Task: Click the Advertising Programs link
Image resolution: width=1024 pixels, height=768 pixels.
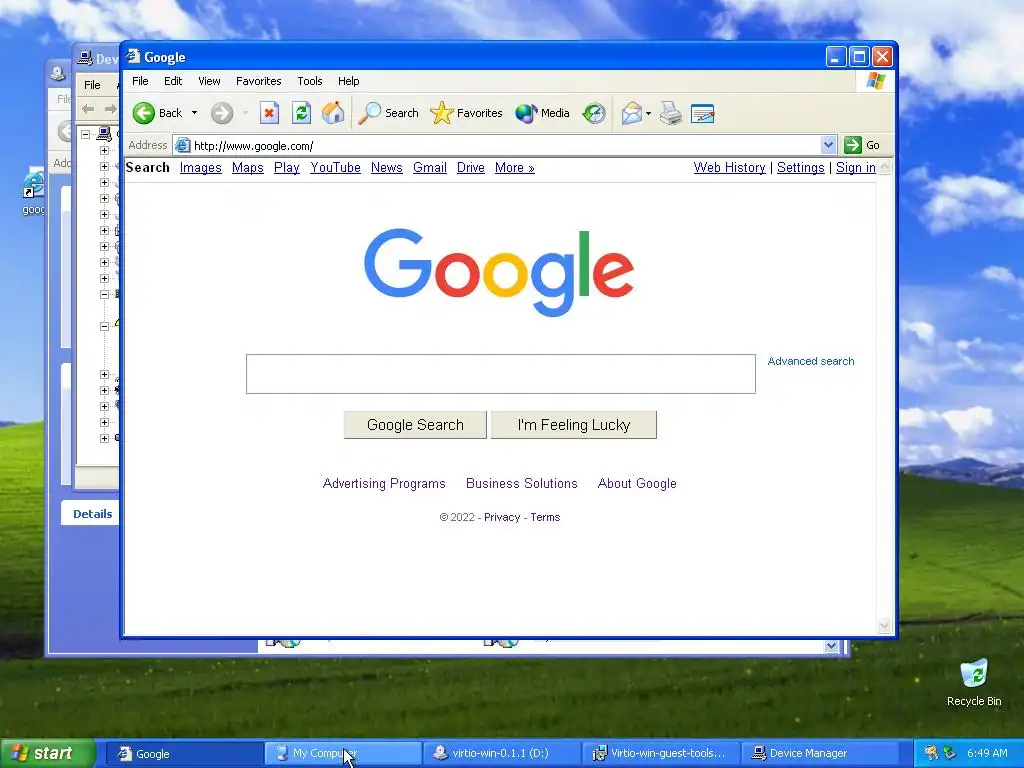Action: click(384, 483)
